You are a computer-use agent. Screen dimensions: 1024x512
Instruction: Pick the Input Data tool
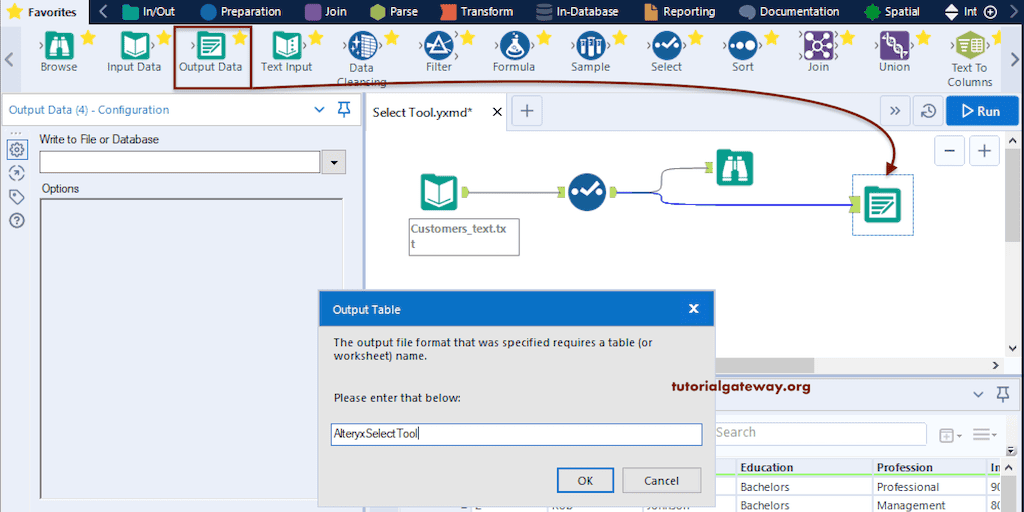point(135,51)
